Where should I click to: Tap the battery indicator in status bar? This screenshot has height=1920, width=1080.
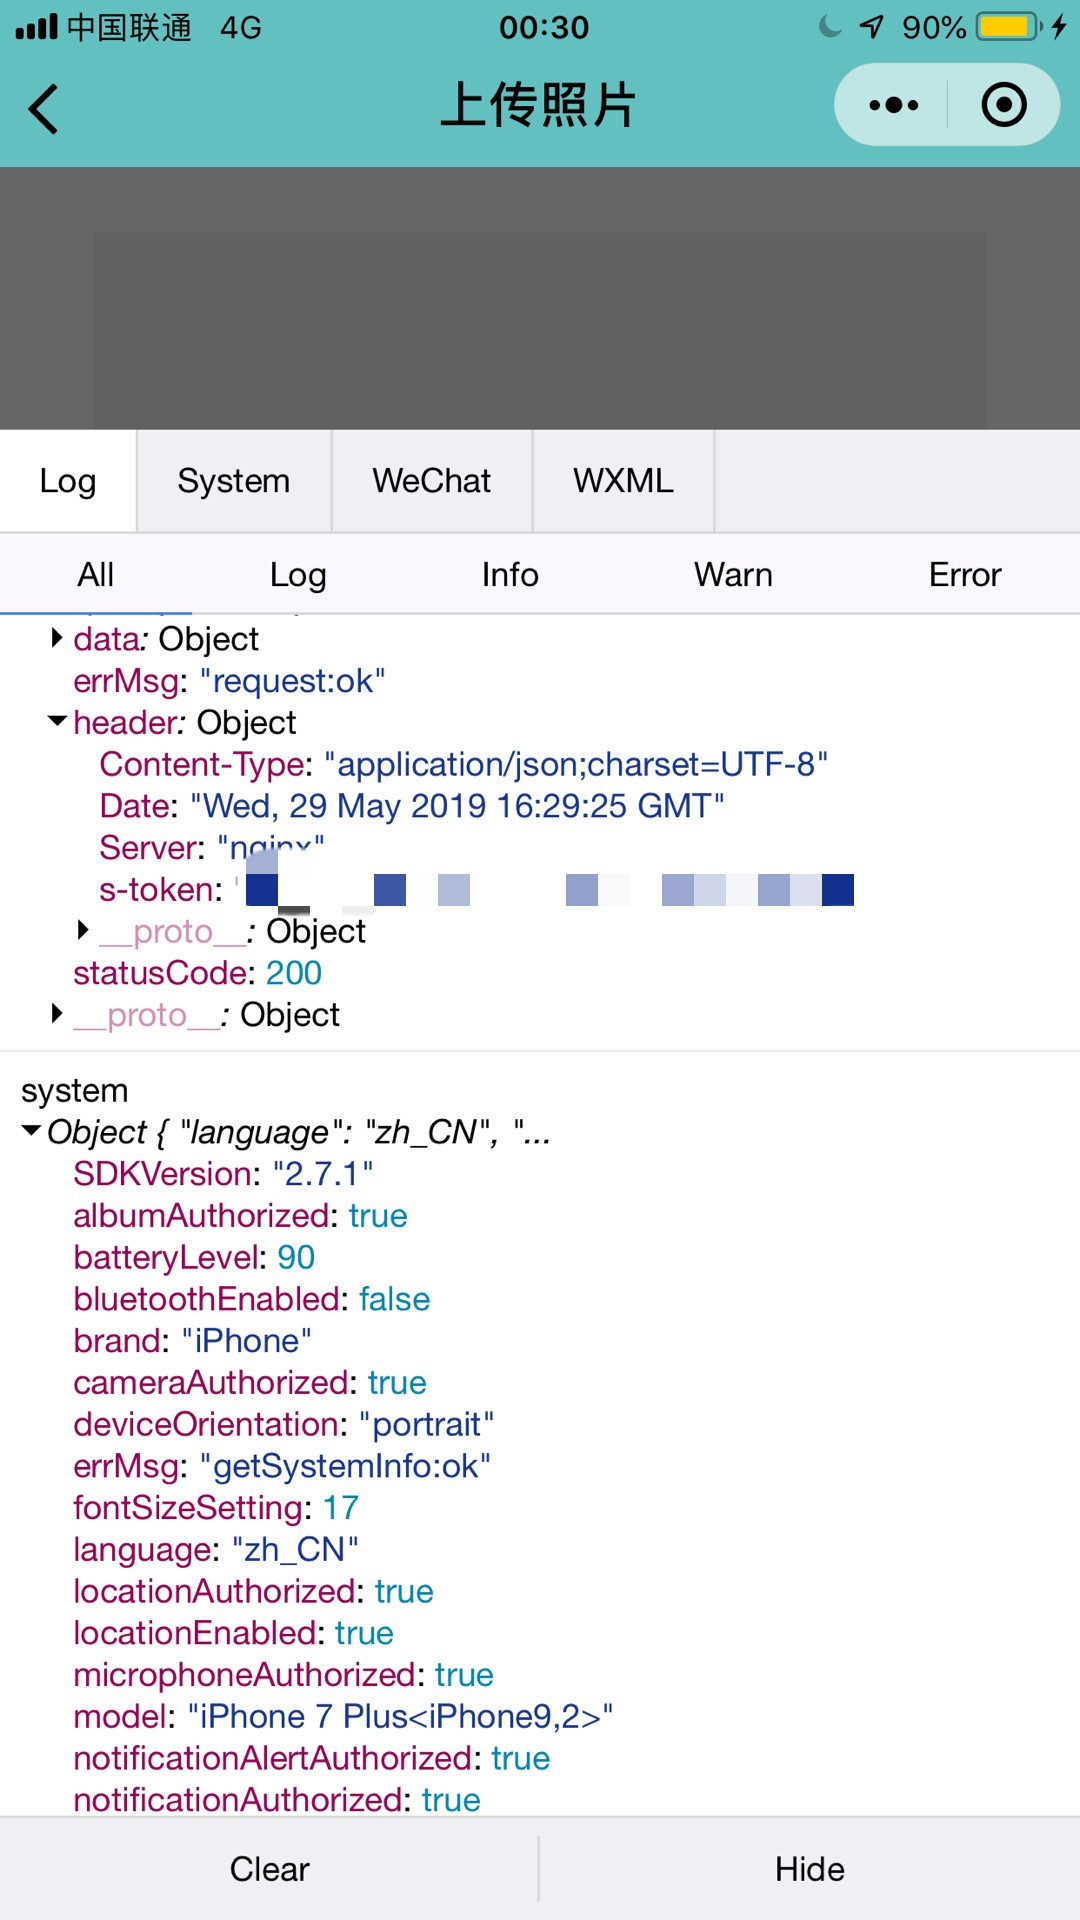click(x=1008, y=27)
